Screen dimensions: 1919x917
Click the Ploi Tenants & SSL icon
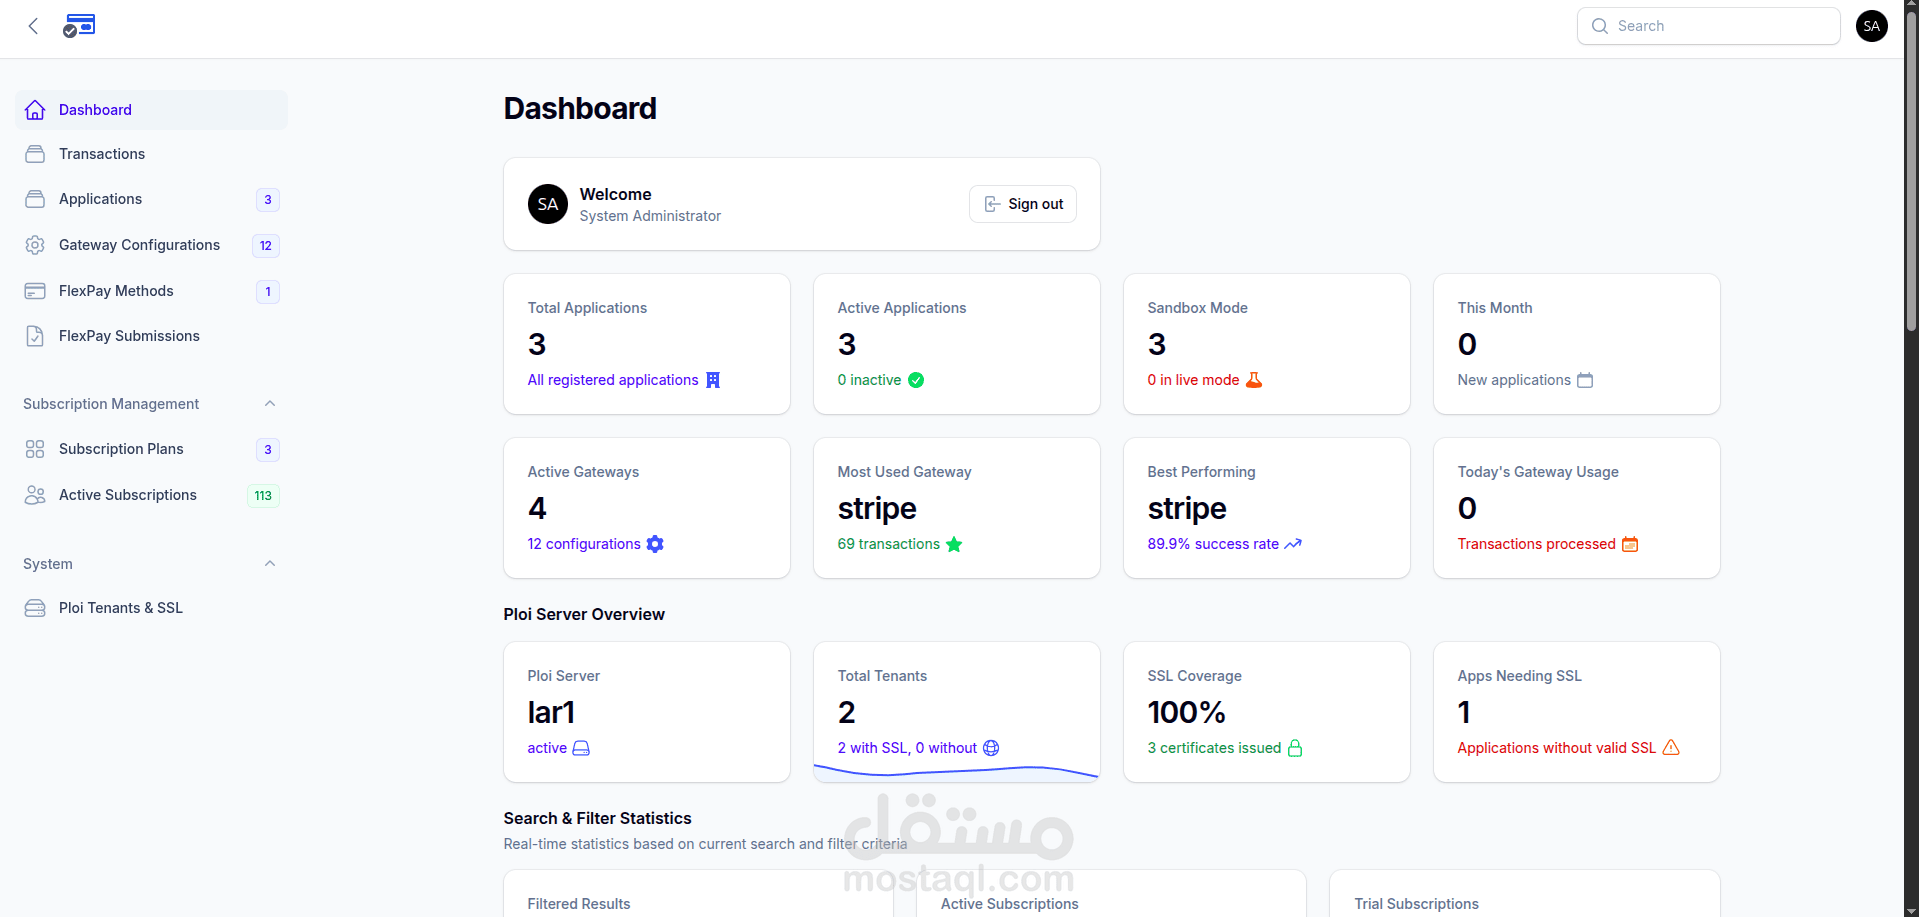click(35, 608)
